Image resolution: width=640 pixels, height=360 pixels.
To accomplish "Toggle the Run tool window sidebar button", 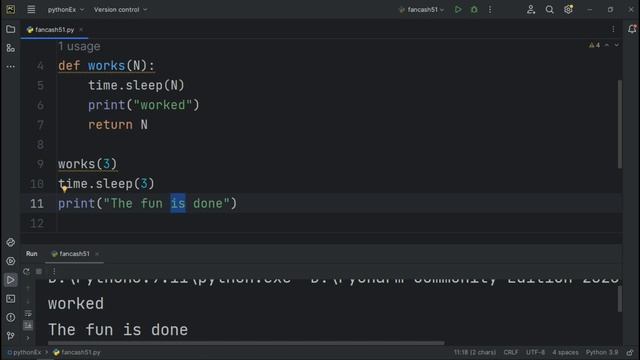I will coord(11,280).
